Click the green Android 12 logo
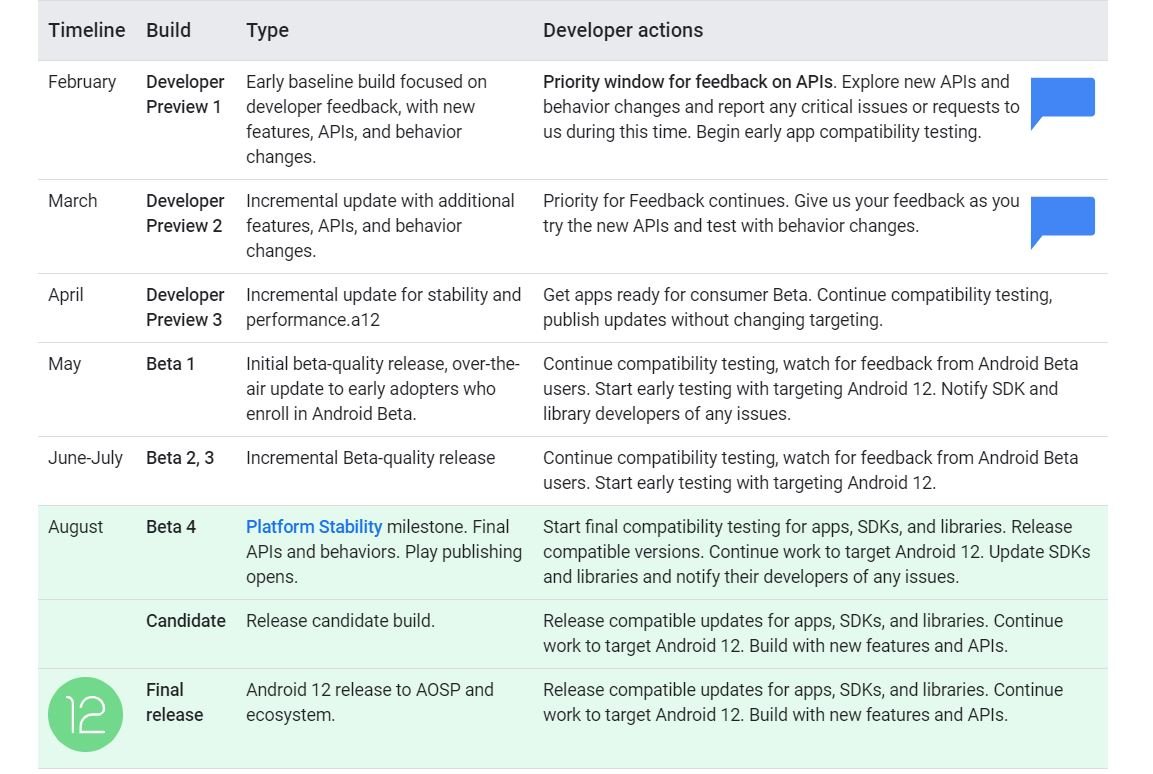 point(85,714)
